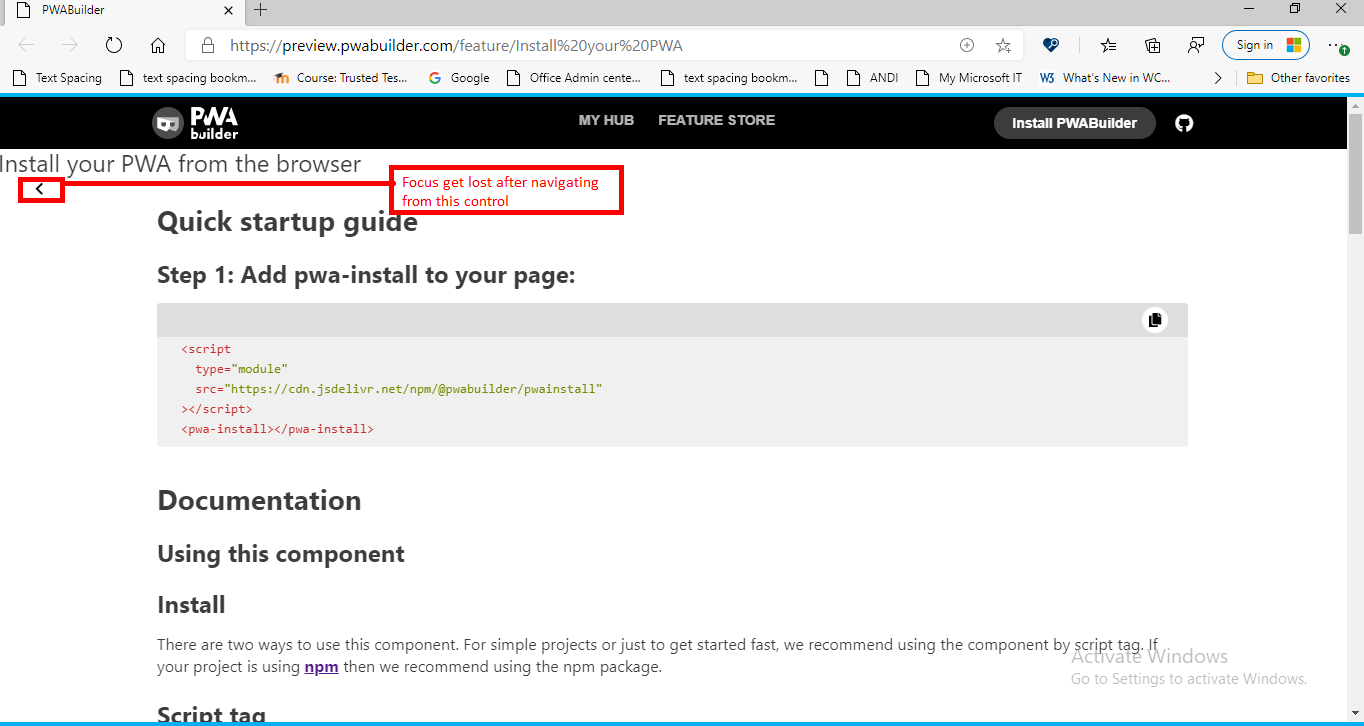The image size is (1364, 726).
Task: Add this page to favorites
Action: point(1003,45)
